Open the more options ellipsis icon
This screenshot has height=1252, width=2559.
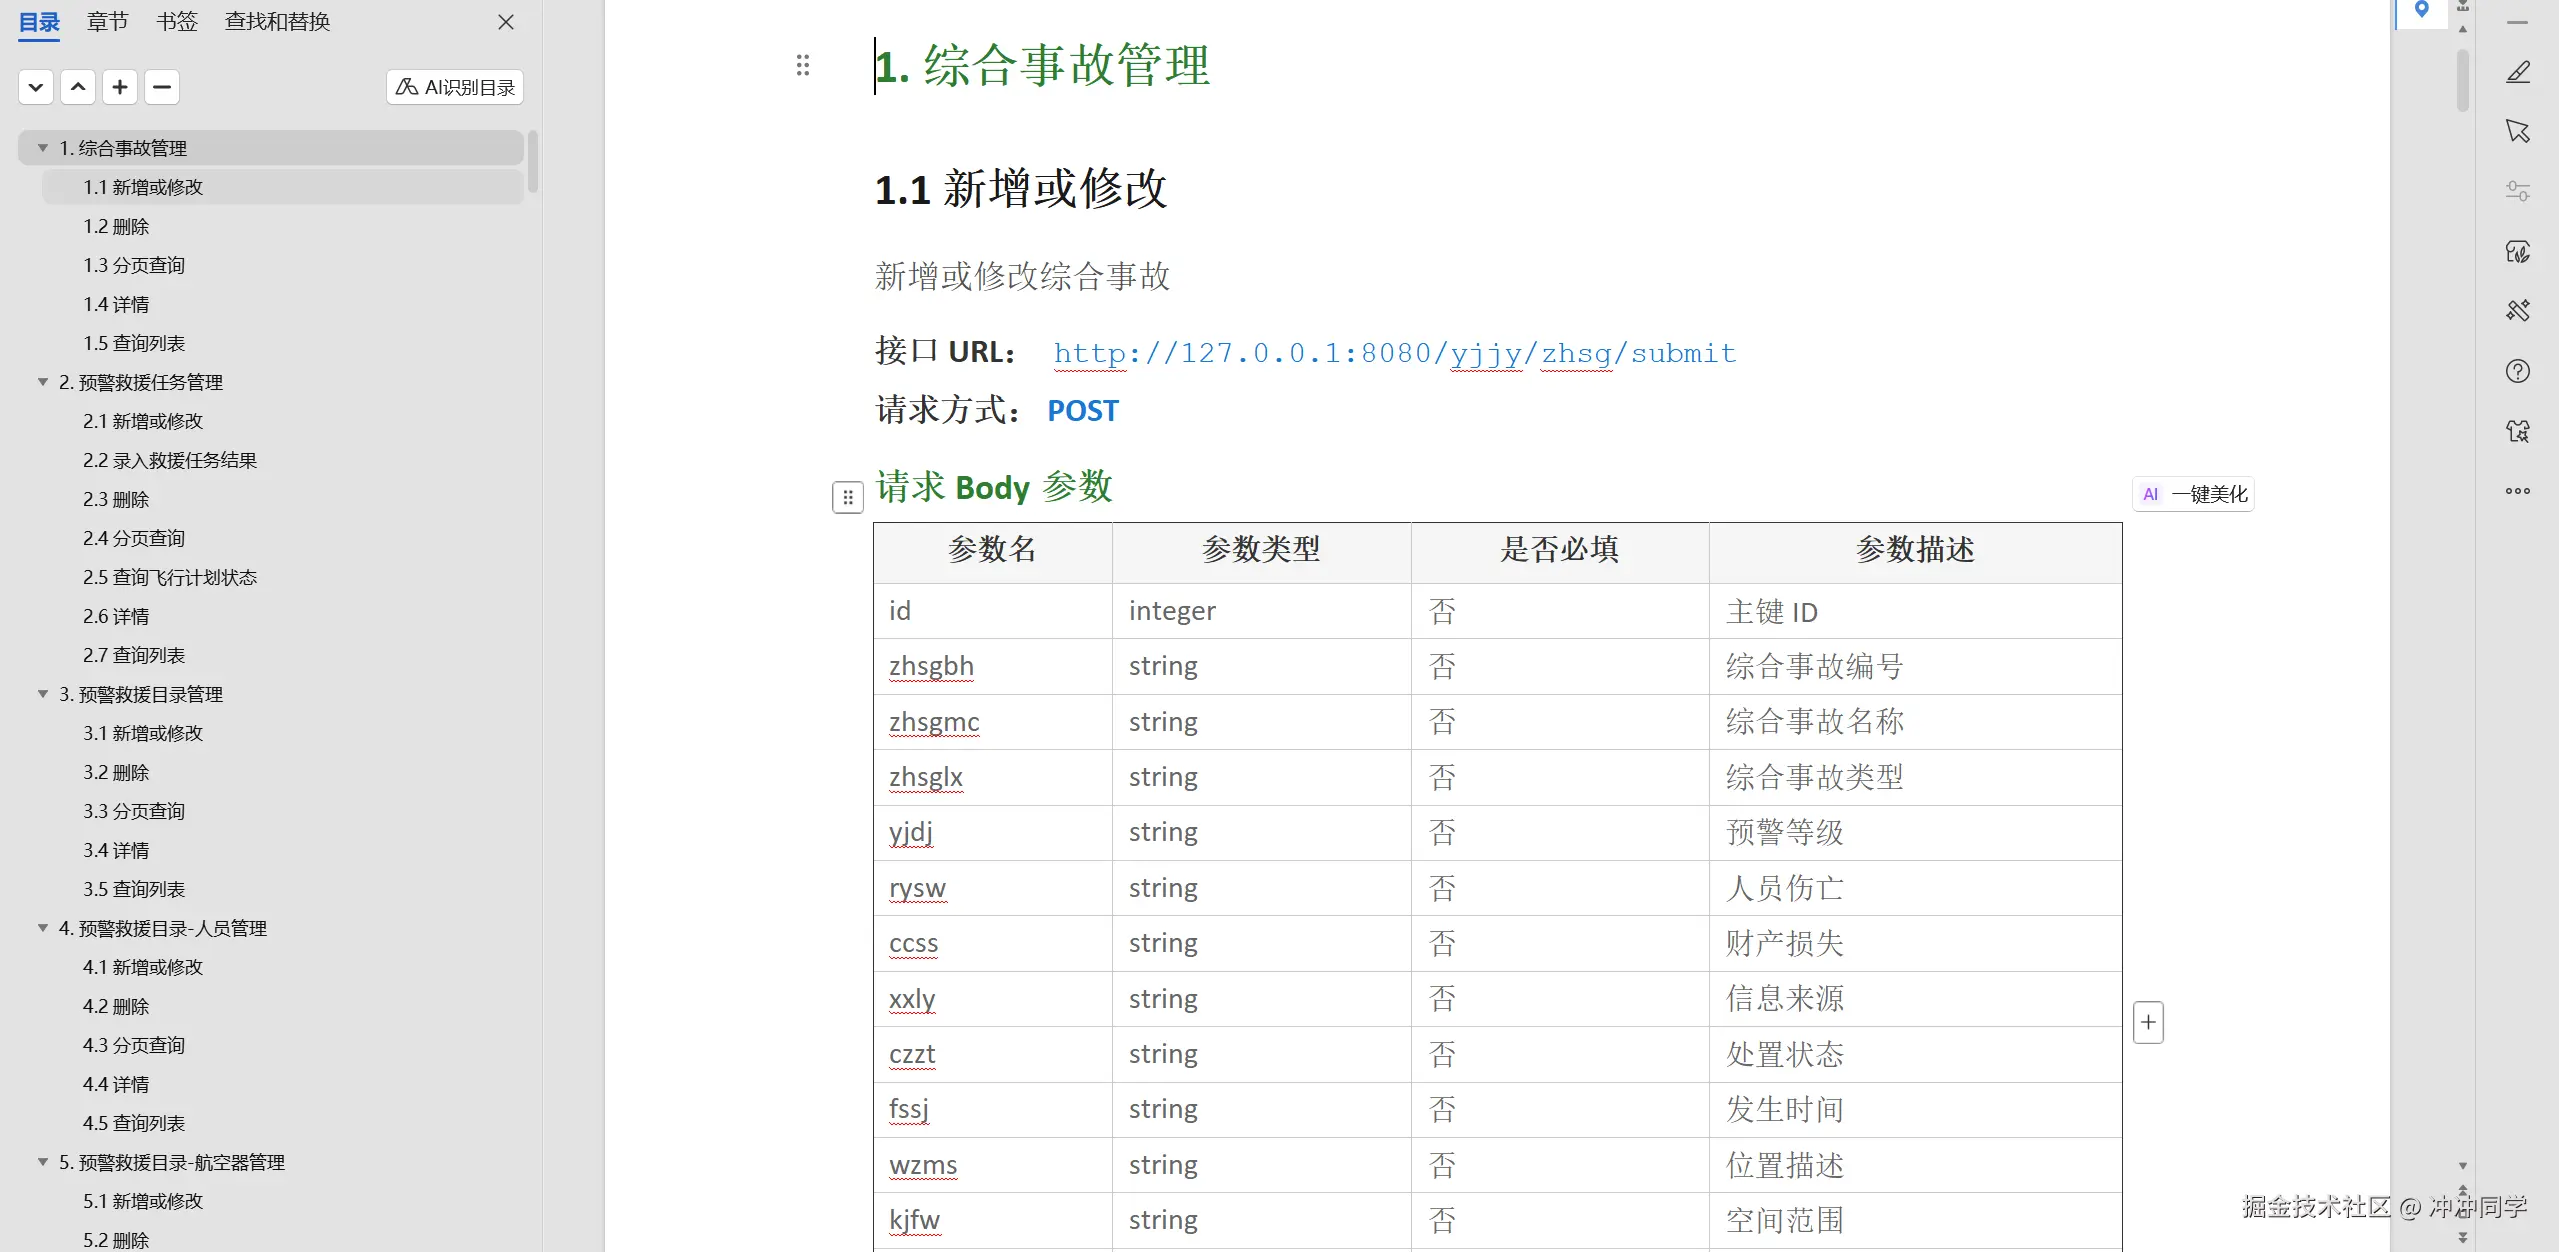pyautogui.click(x=2517, y=491)
